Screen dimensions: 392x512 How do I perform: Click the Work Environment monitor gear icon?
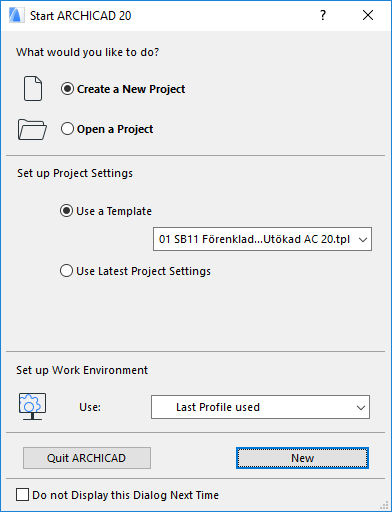click(x=32, y=407)
